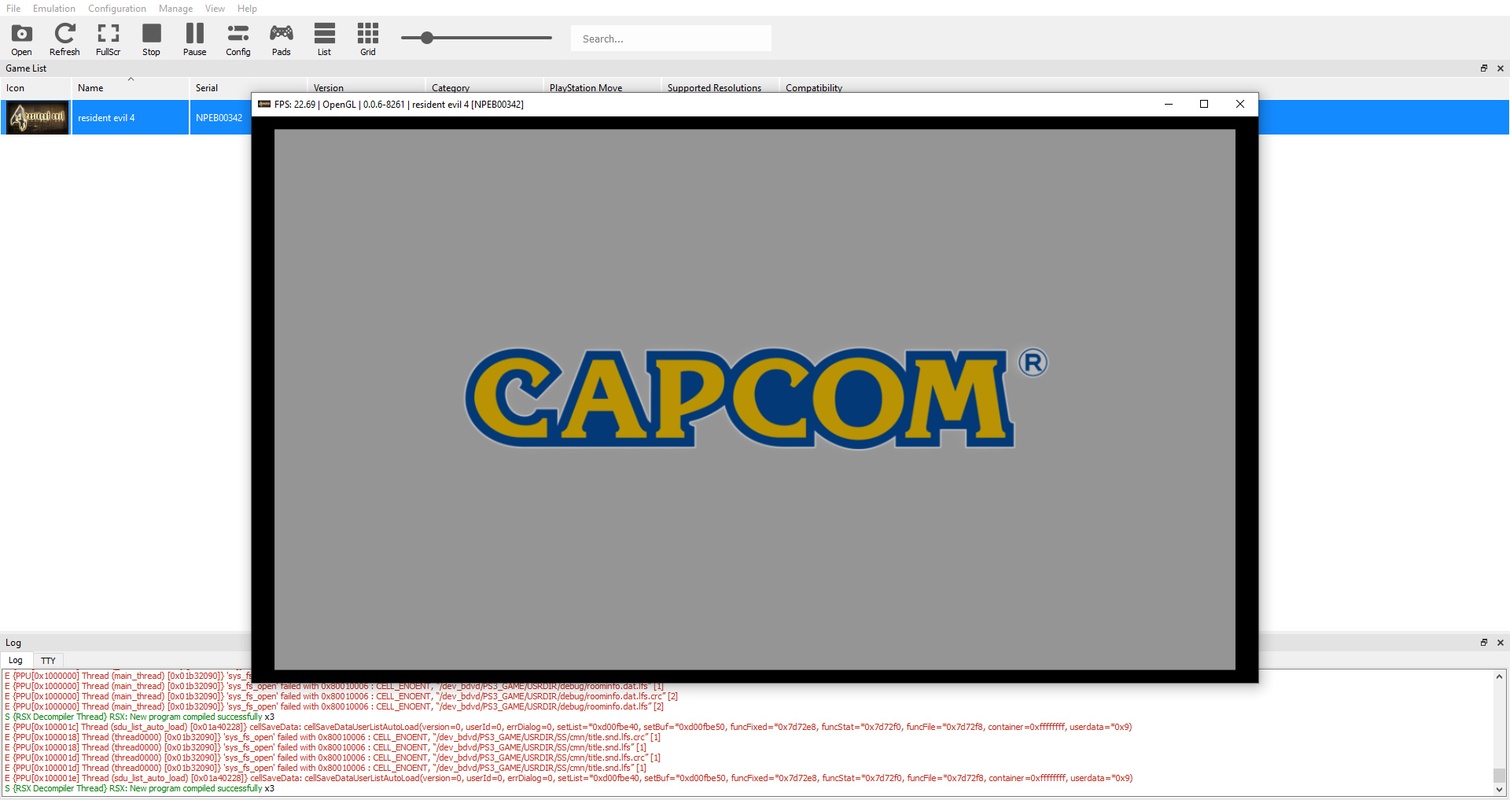Close the Game List panel

(1499, 68)
